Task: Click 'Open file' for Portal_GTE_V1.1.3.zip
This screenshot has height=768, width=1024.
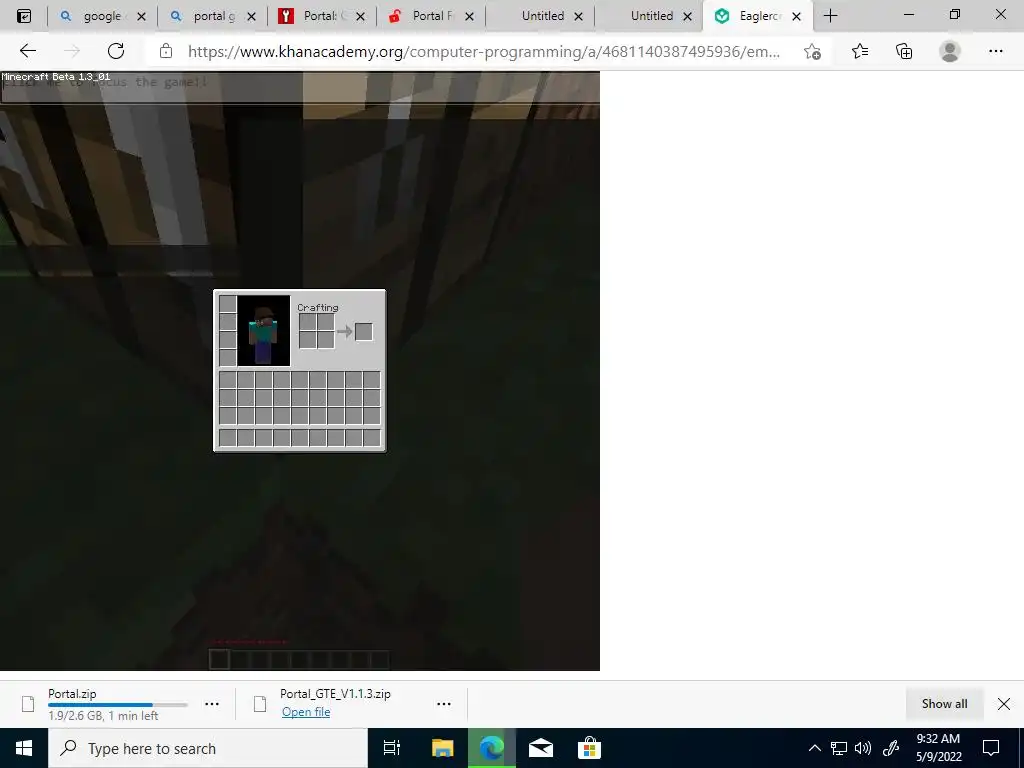Action: (306, 712)
